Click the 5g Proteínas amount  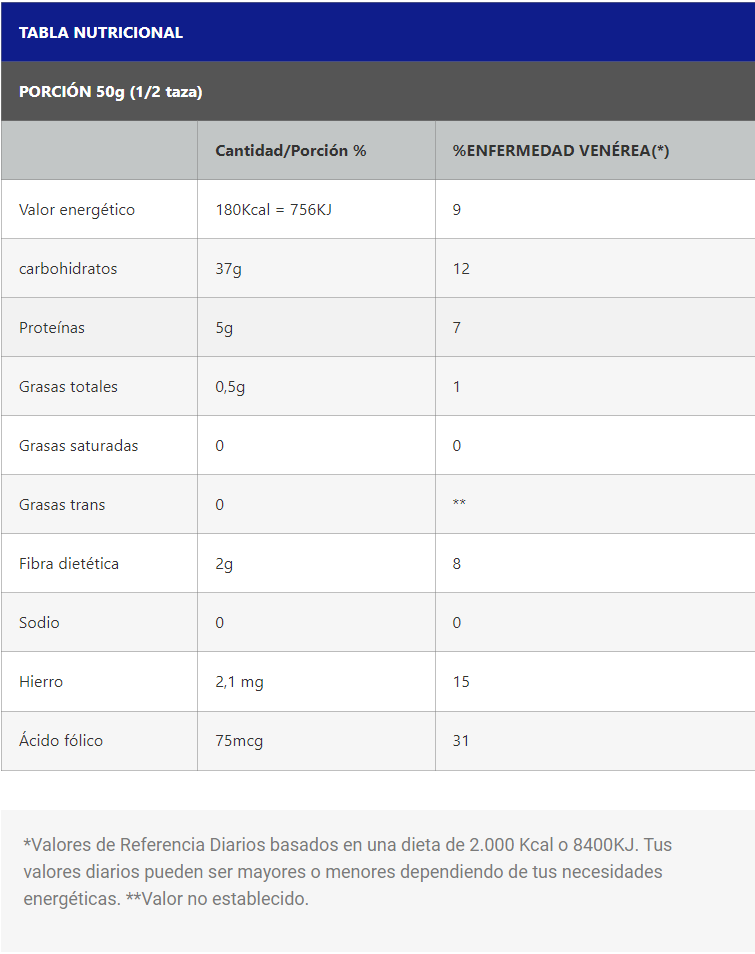tap(224, 327)
